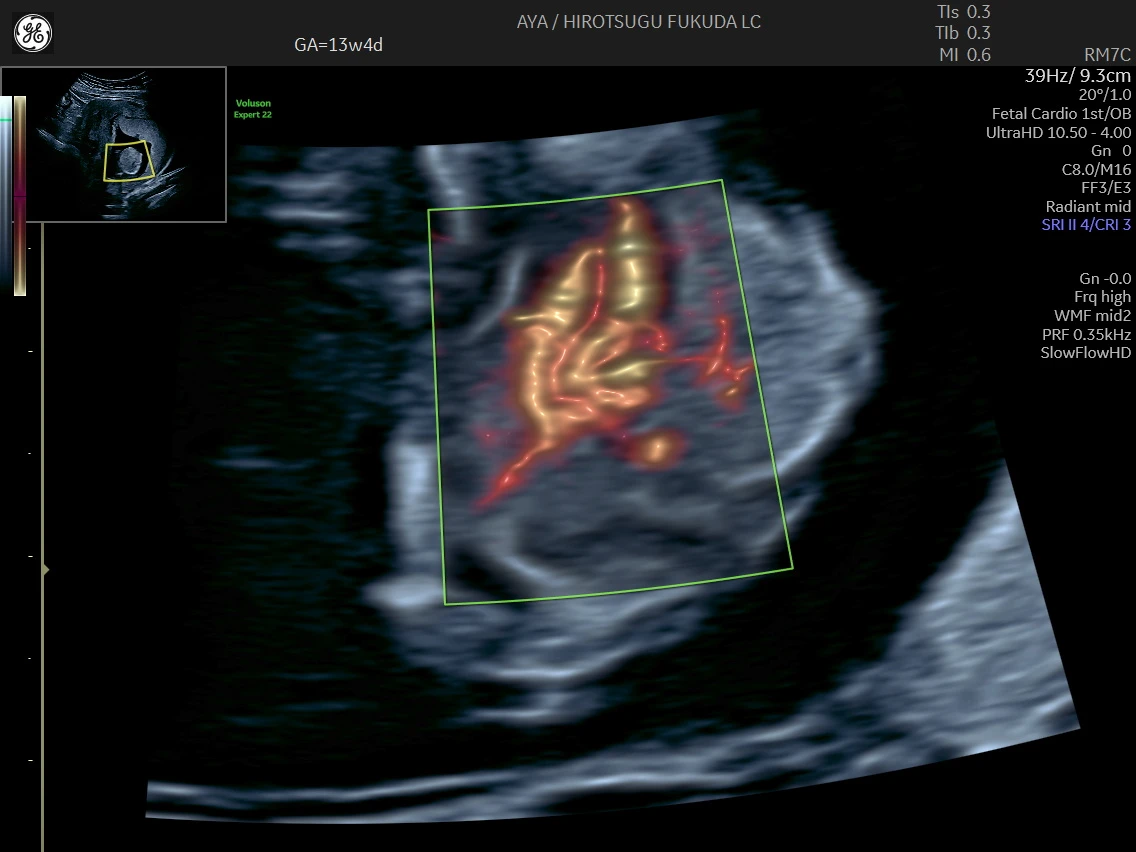Select the purple SRI II 4/CRI 3 setting

pyautogui.click(x=1086, y=225)
